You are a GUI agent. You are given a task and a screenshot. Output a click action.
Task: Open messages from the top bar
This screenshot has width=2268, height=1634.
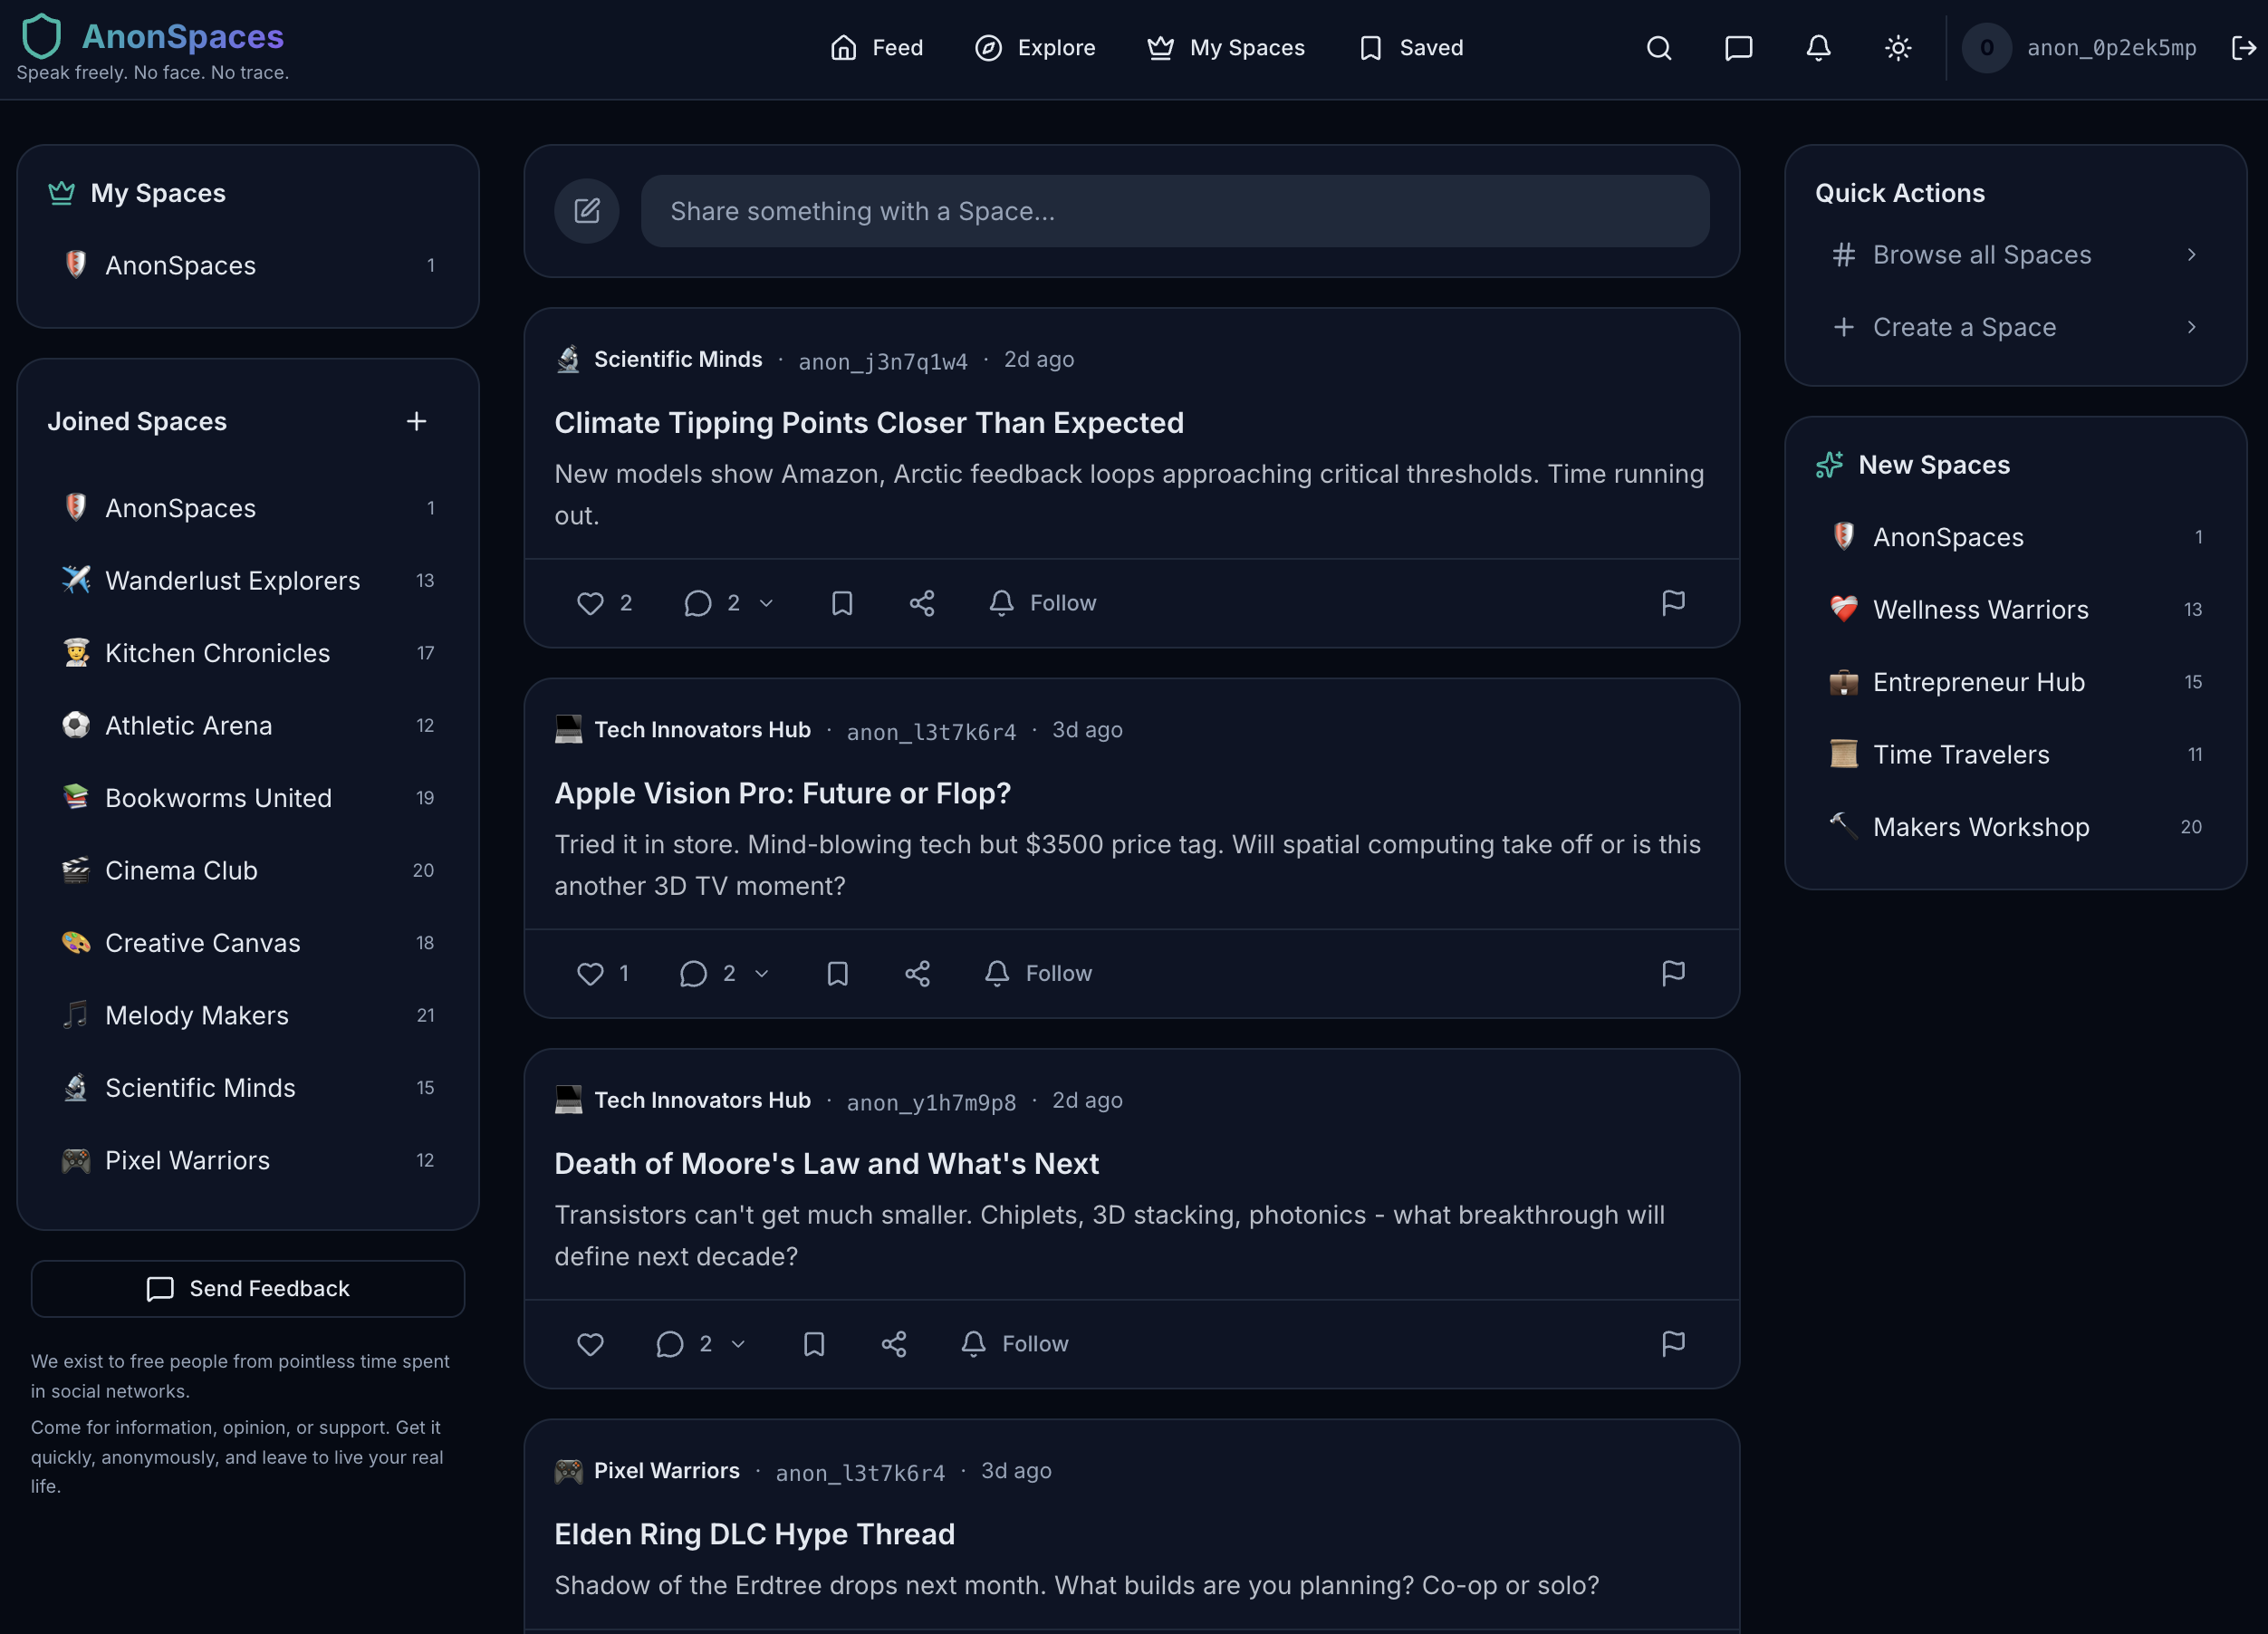click(1738, 47)
